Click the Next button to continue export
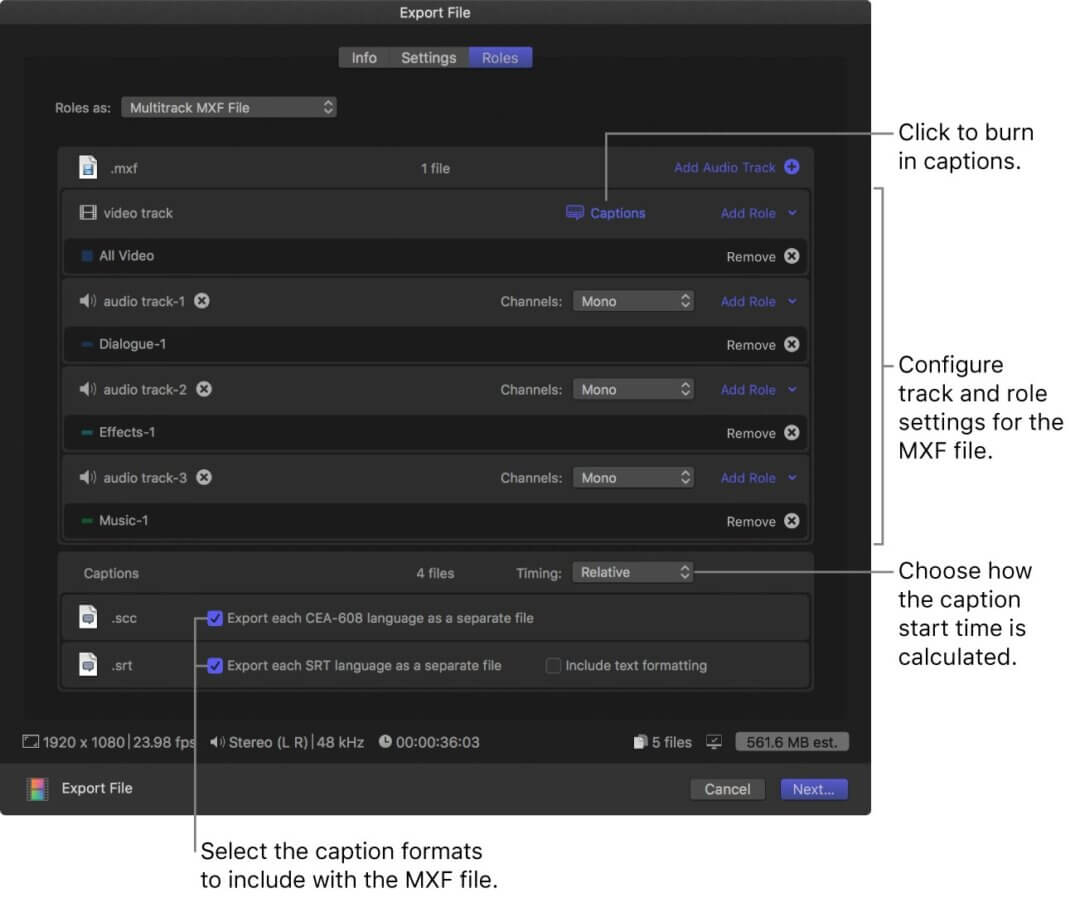 pyautogui.click(x=813, y=789)
